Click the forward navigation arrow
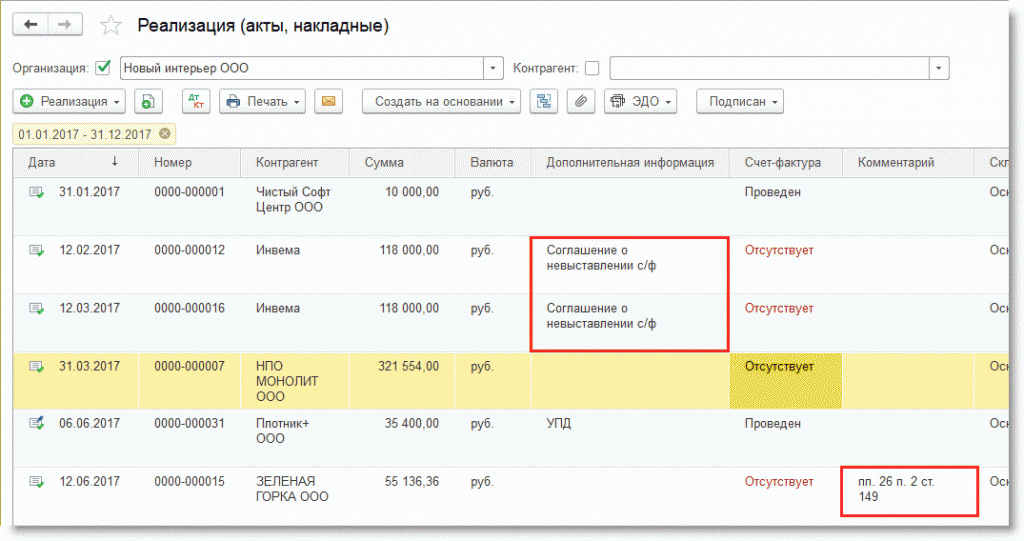Viewport: 1024px width, 541px height. tap(65, 24)
